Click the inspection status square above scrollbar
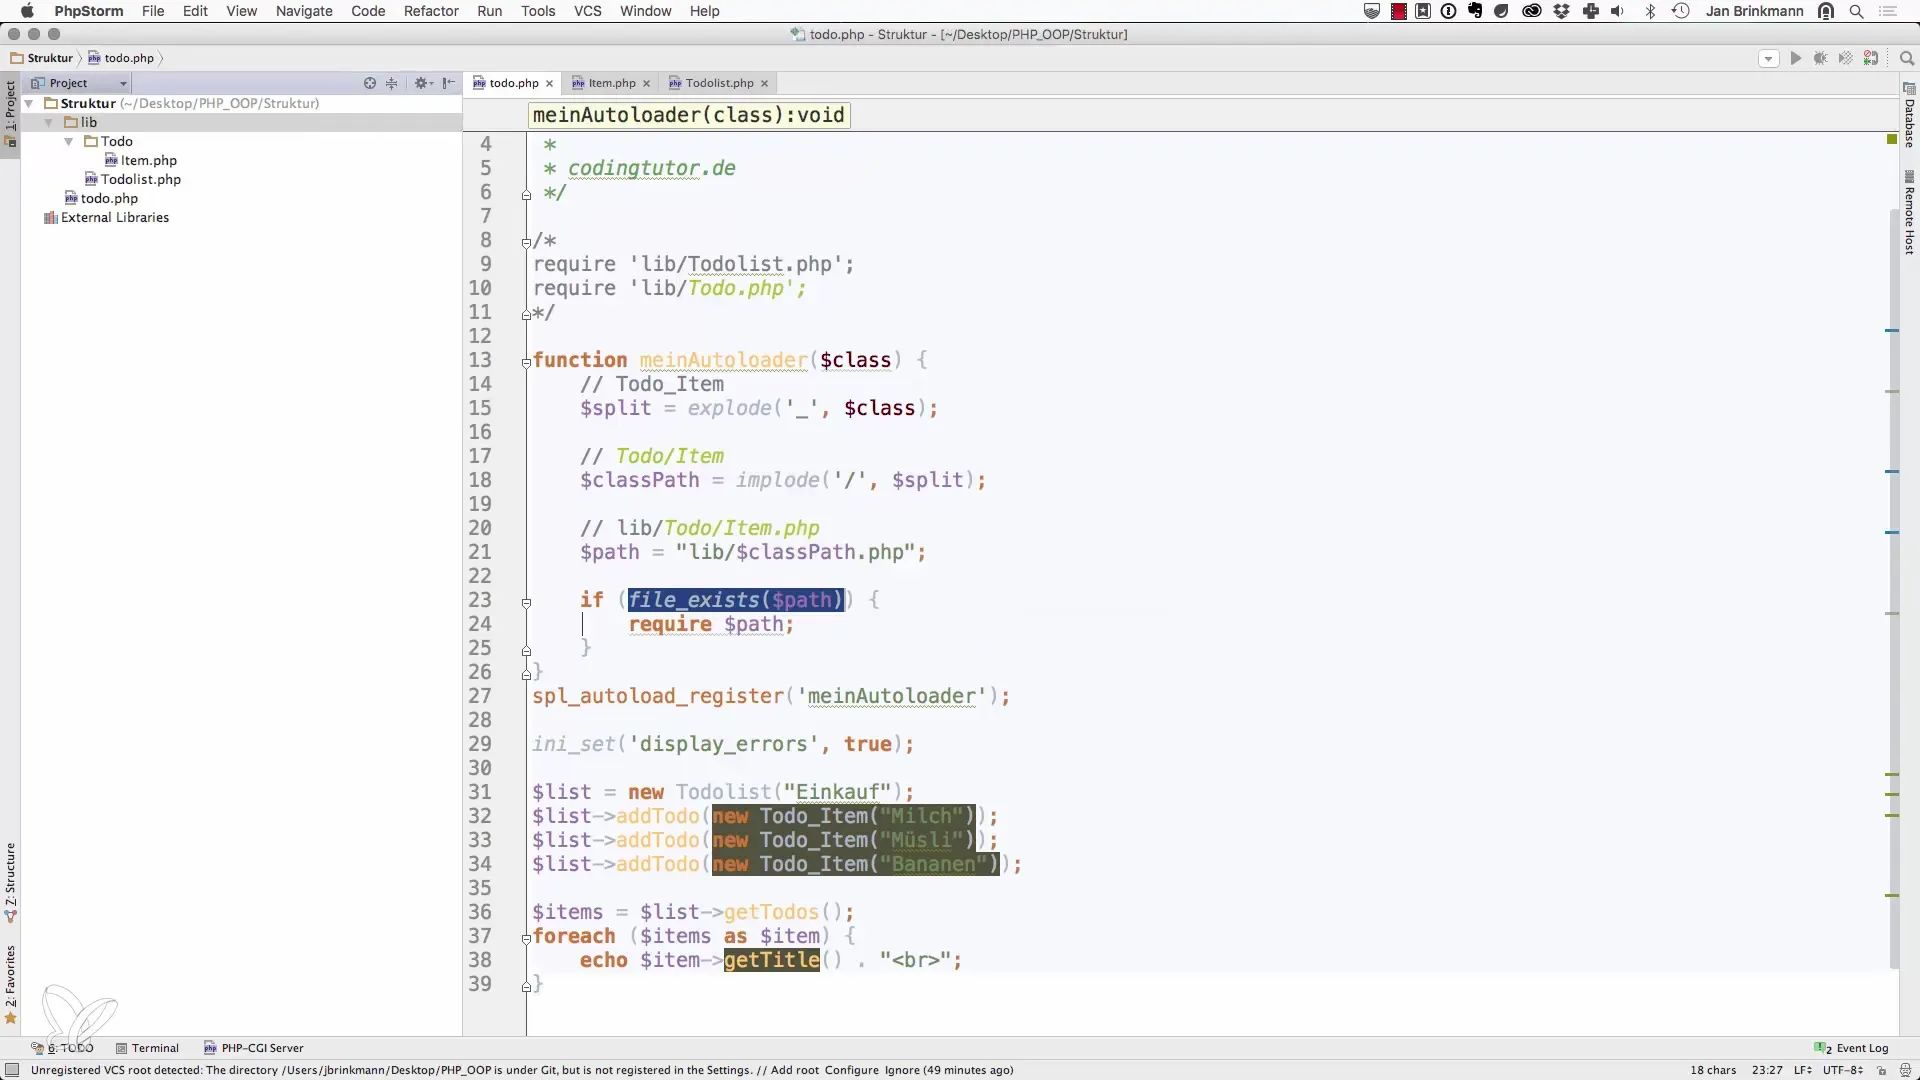Viewport: 1920px width, 1080px height. [x=1891, y=139]
